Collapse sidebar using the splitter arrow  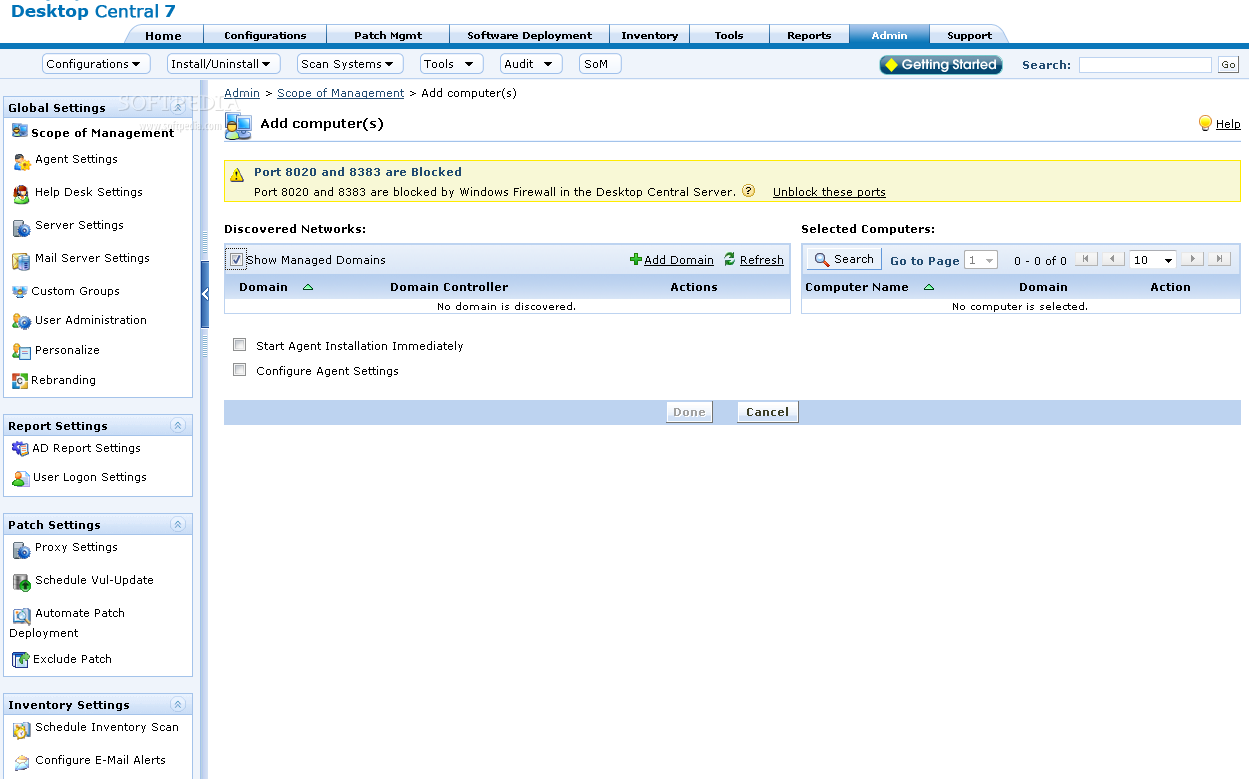click(x=205, y=294)
